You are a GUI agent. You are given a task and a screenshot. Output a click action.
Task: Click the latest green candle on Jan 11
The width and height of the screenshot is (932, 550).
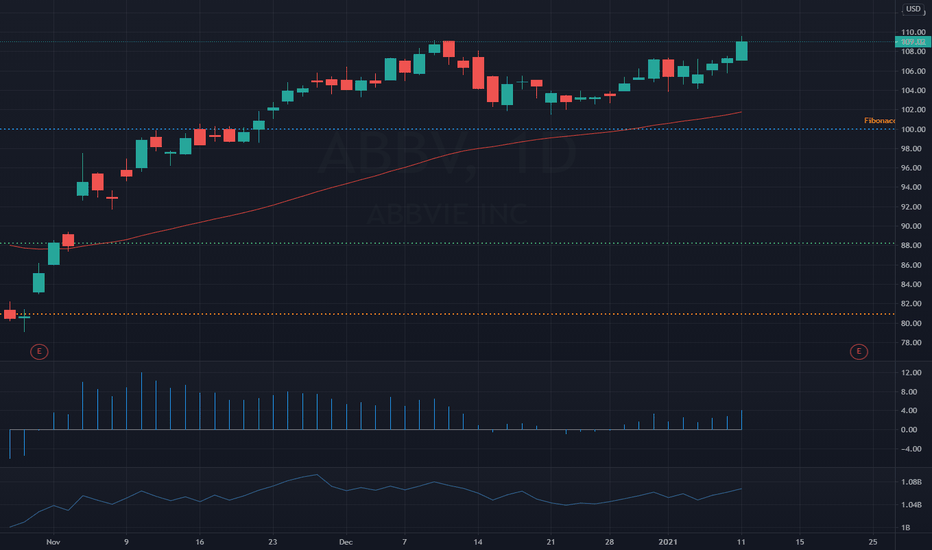[741, 51]
